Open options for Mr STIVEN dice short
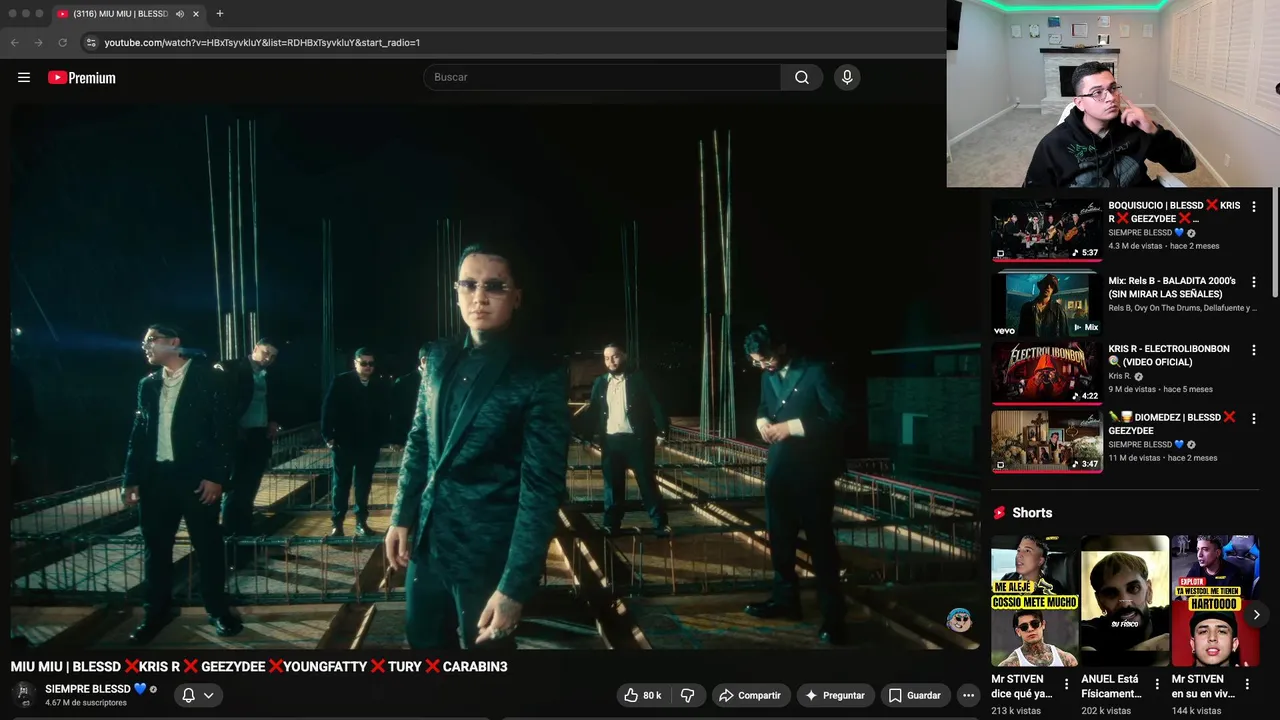The height and width of the screenshot is (720, 1280). pyautogui.click(x=1066, y=685)
